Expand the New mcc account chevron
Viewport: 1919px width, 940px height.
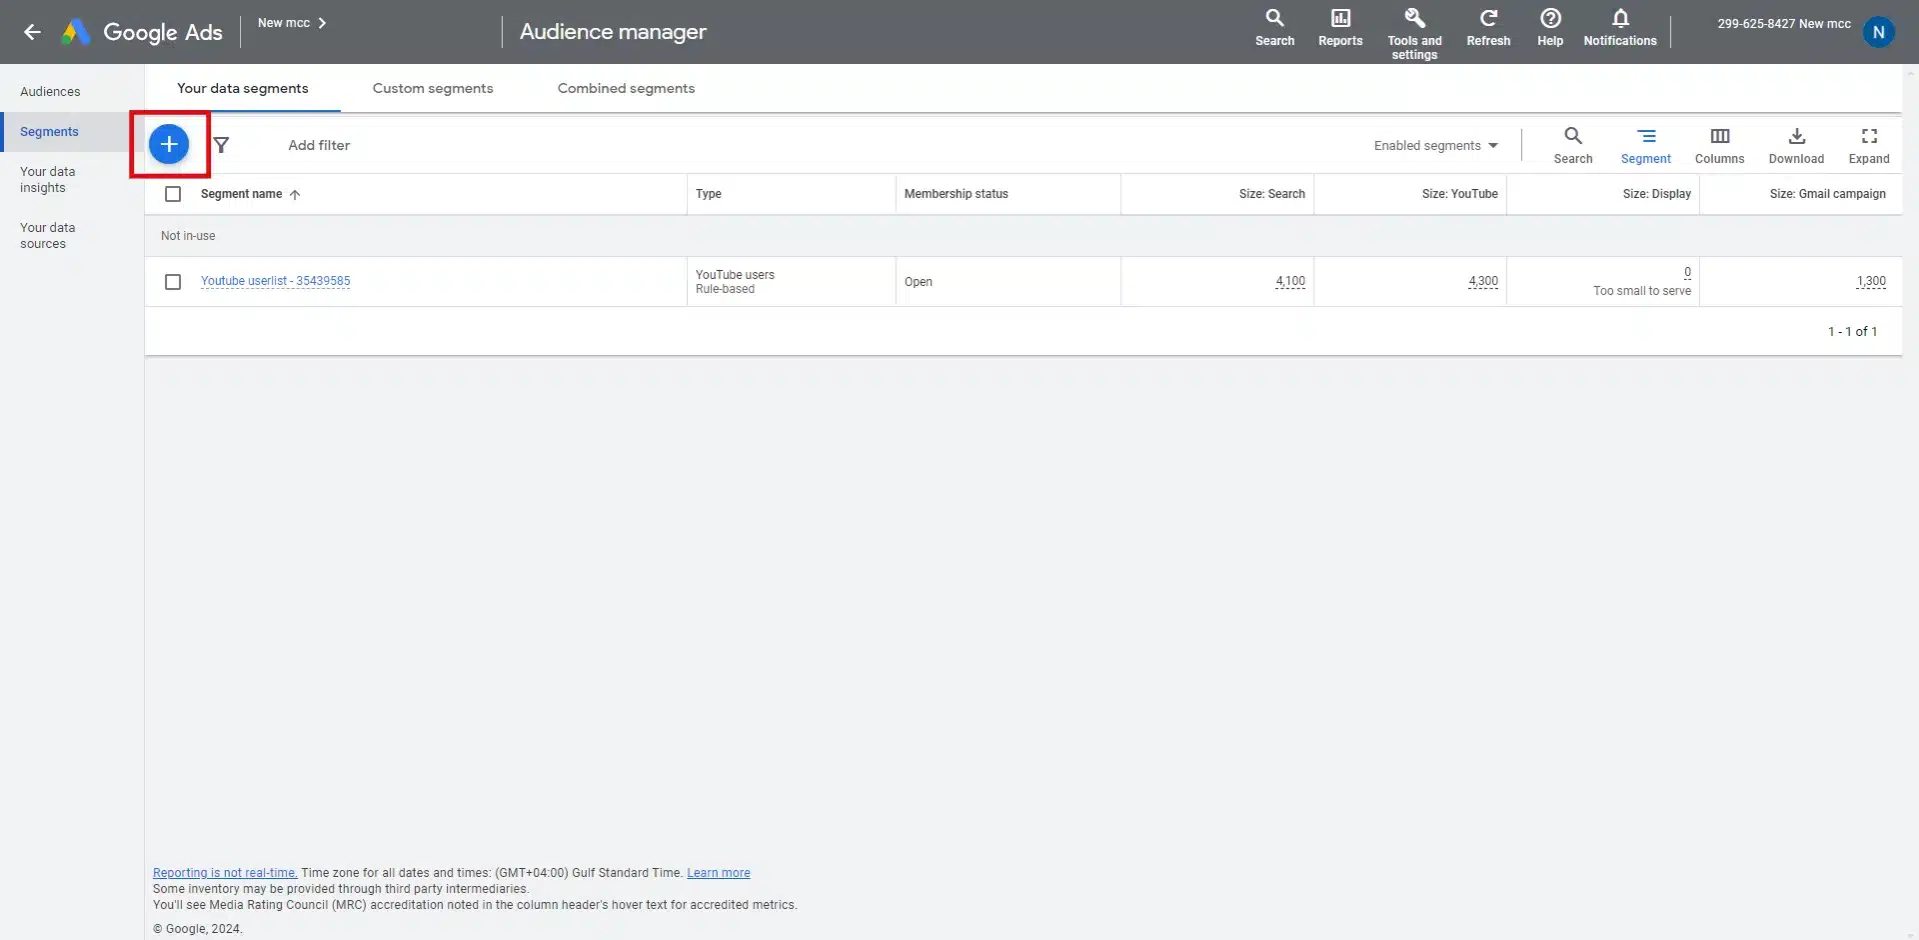point(322,23)
